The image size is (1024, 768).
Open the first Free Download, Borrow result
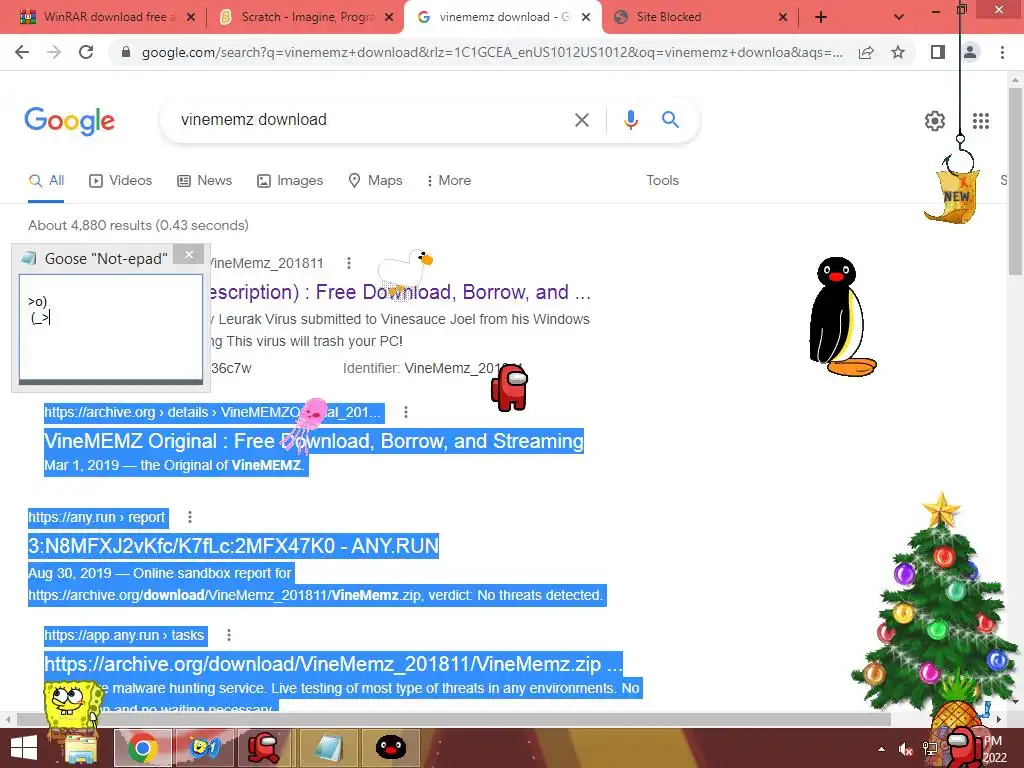pyautogui.click(x=400, y=293)
